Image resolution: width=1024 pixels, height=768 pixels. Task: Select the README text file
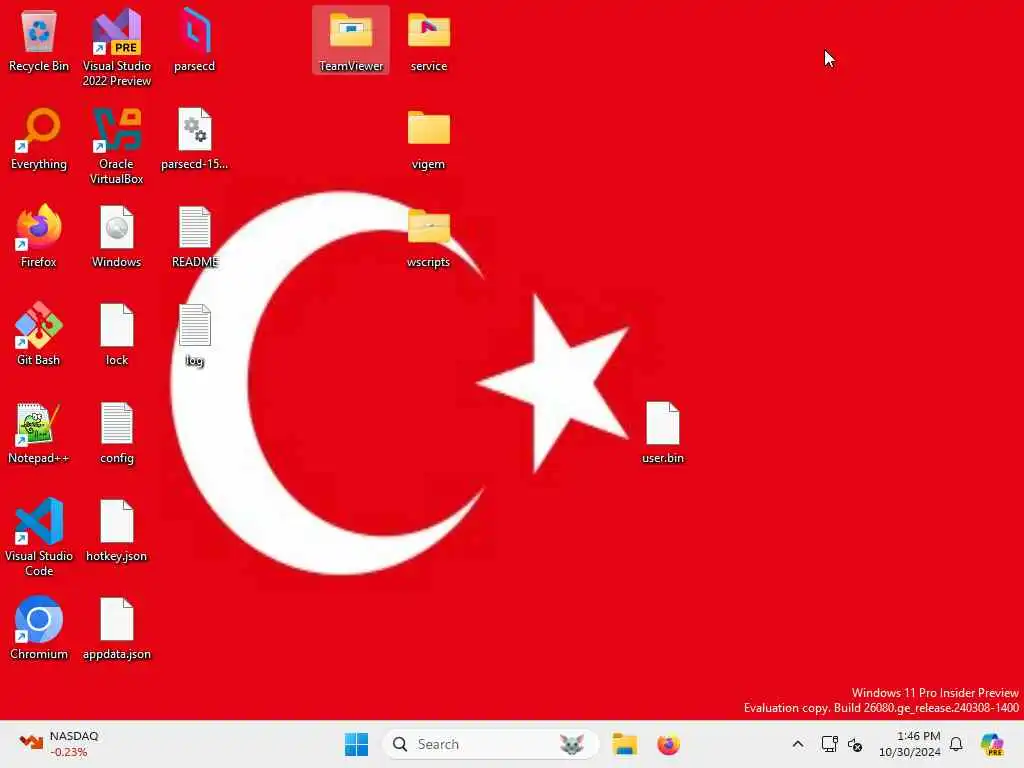click(195, 236)
